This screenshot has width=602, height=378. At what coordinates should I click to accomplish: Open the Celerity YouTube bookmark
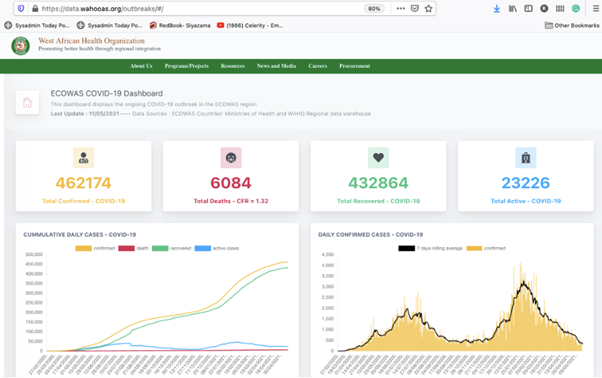pos(250,25)
